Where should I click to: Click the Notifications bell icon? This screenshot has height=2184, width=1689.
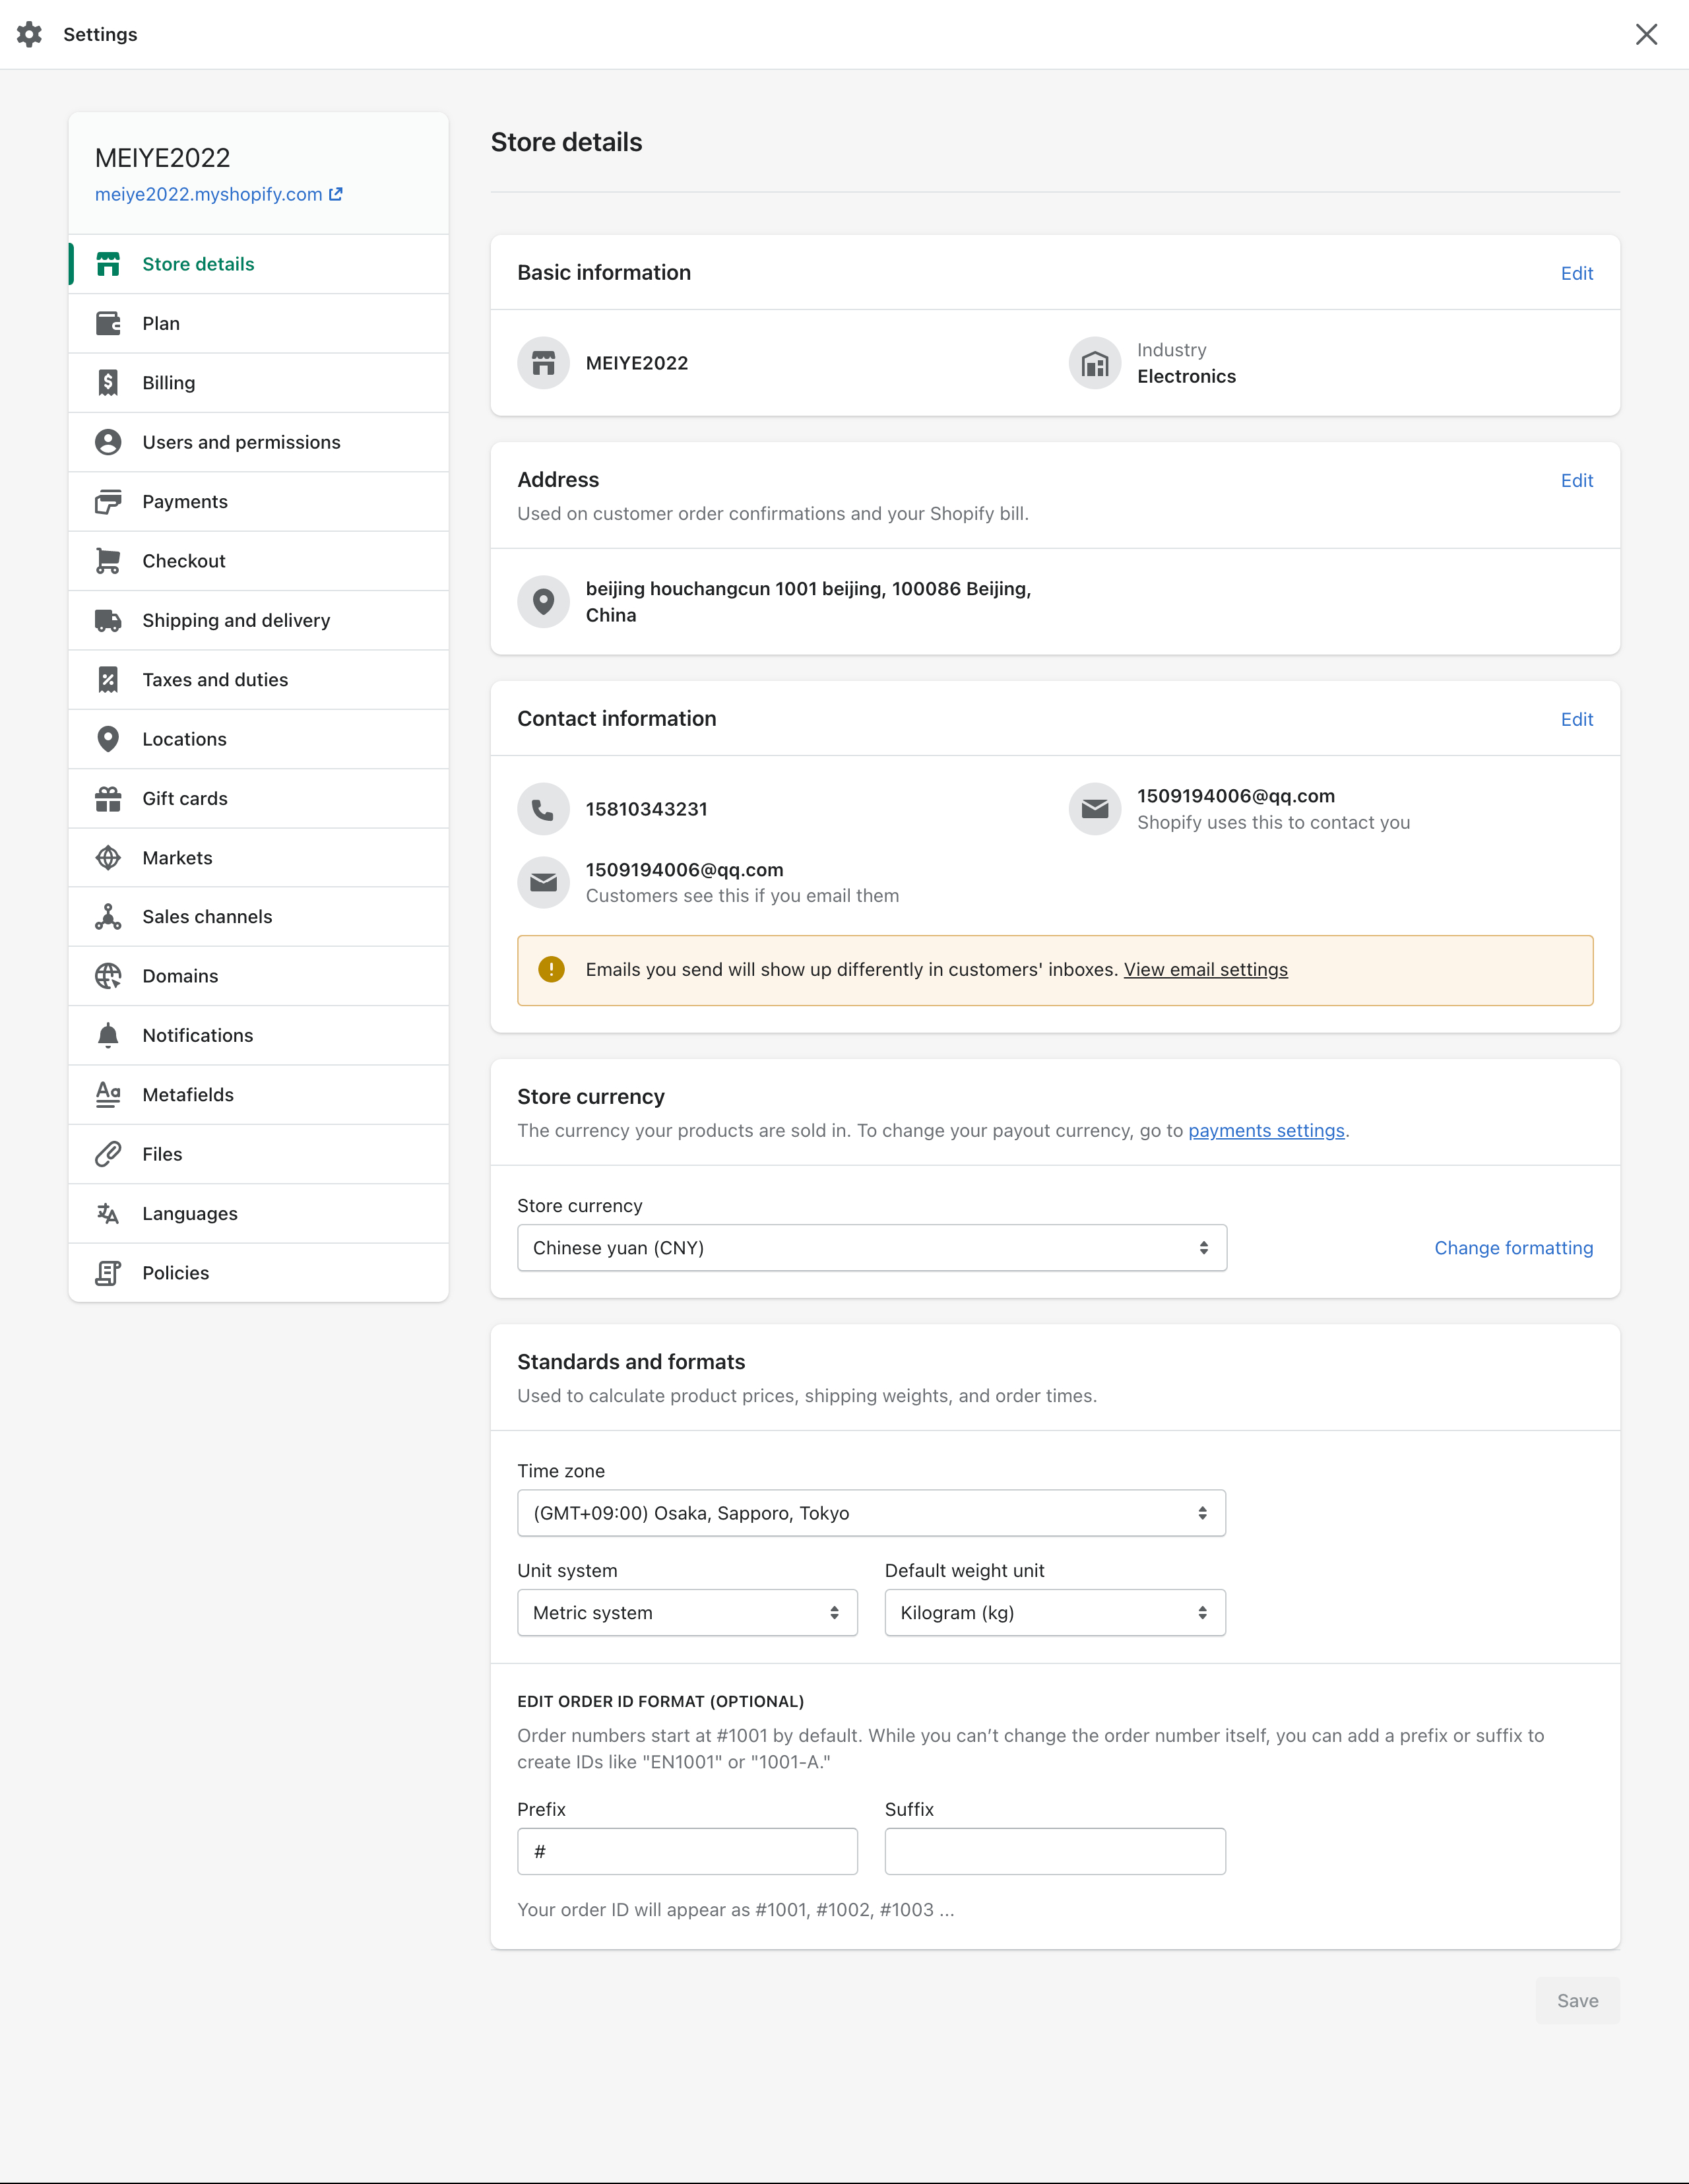pos(108,1035)
